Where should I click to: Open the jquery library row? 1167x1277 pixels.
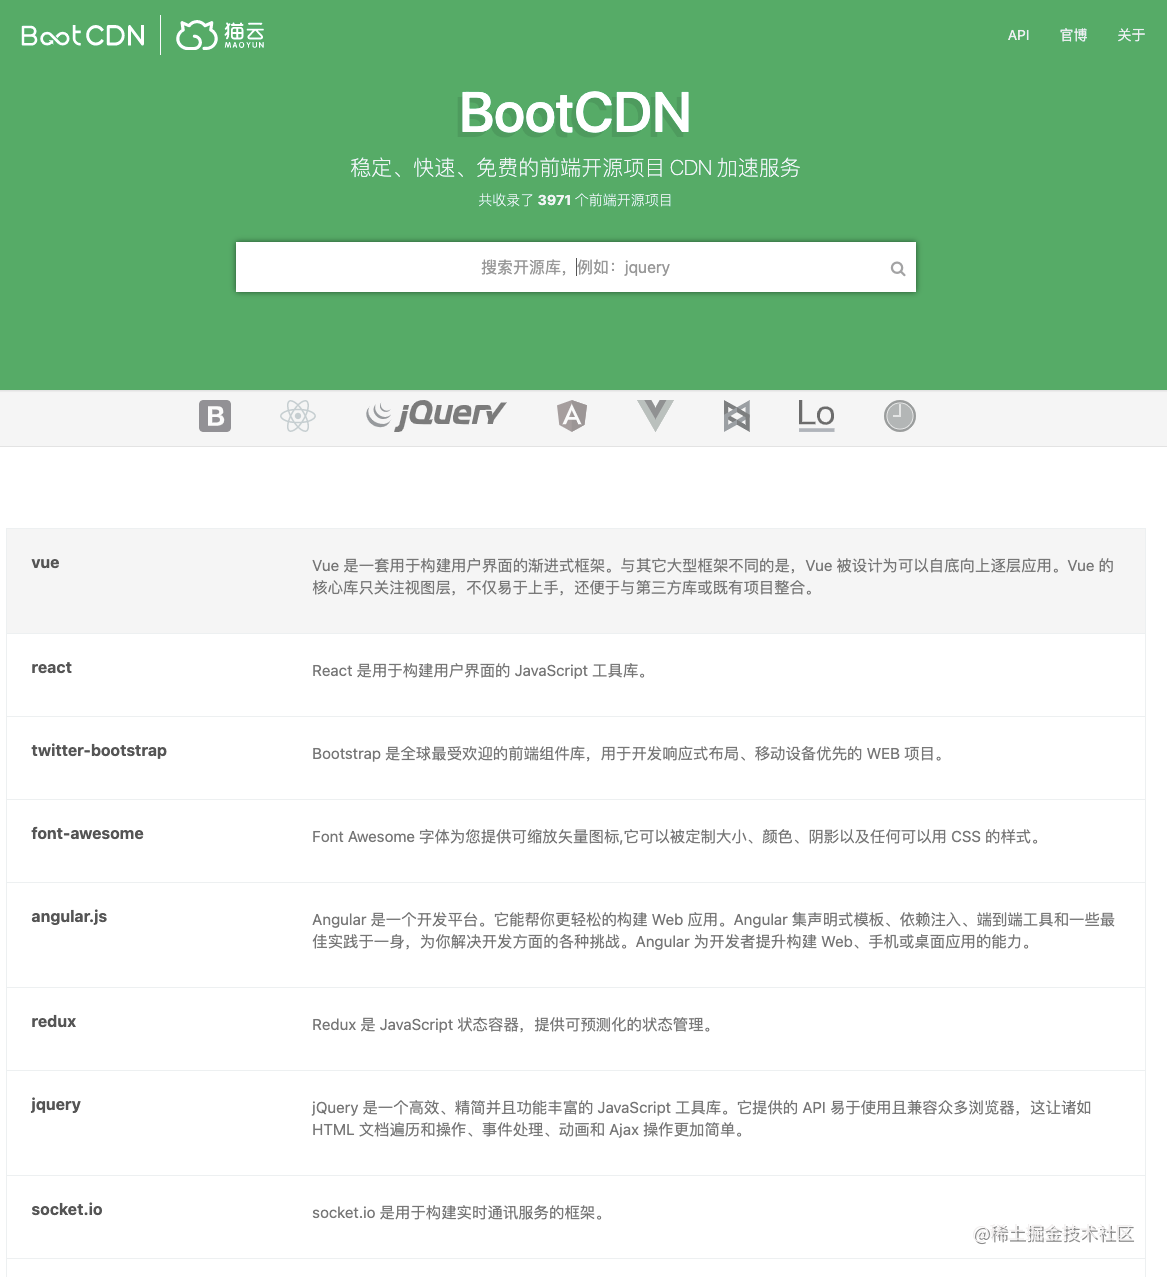point(576,1123)
